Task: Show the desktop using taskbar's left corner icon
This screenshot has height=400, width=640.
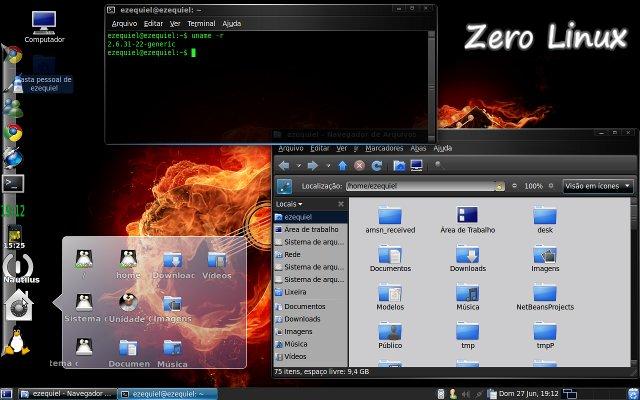Action: click(x=7, y=394)
